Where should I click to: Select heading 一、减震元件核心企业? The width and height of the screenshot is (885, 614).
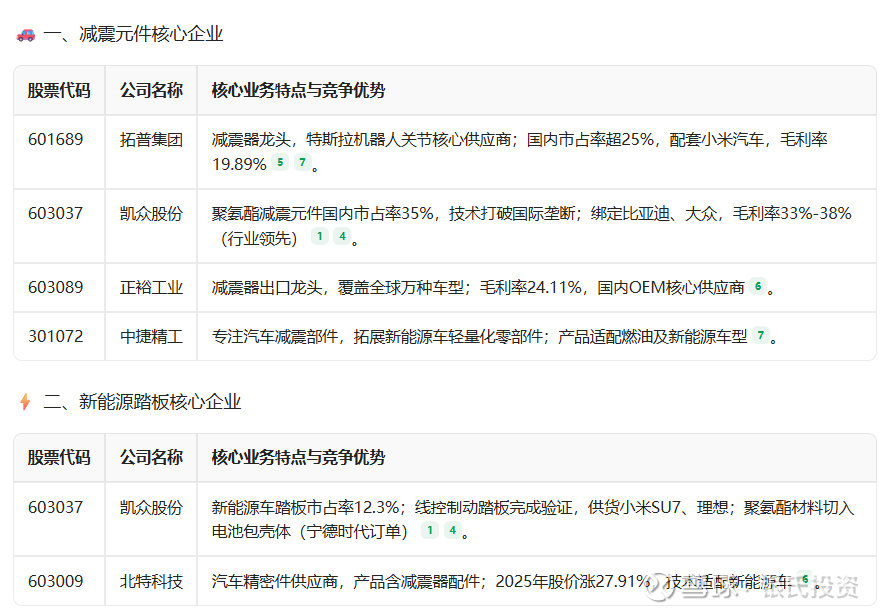(x=133, y=34)
